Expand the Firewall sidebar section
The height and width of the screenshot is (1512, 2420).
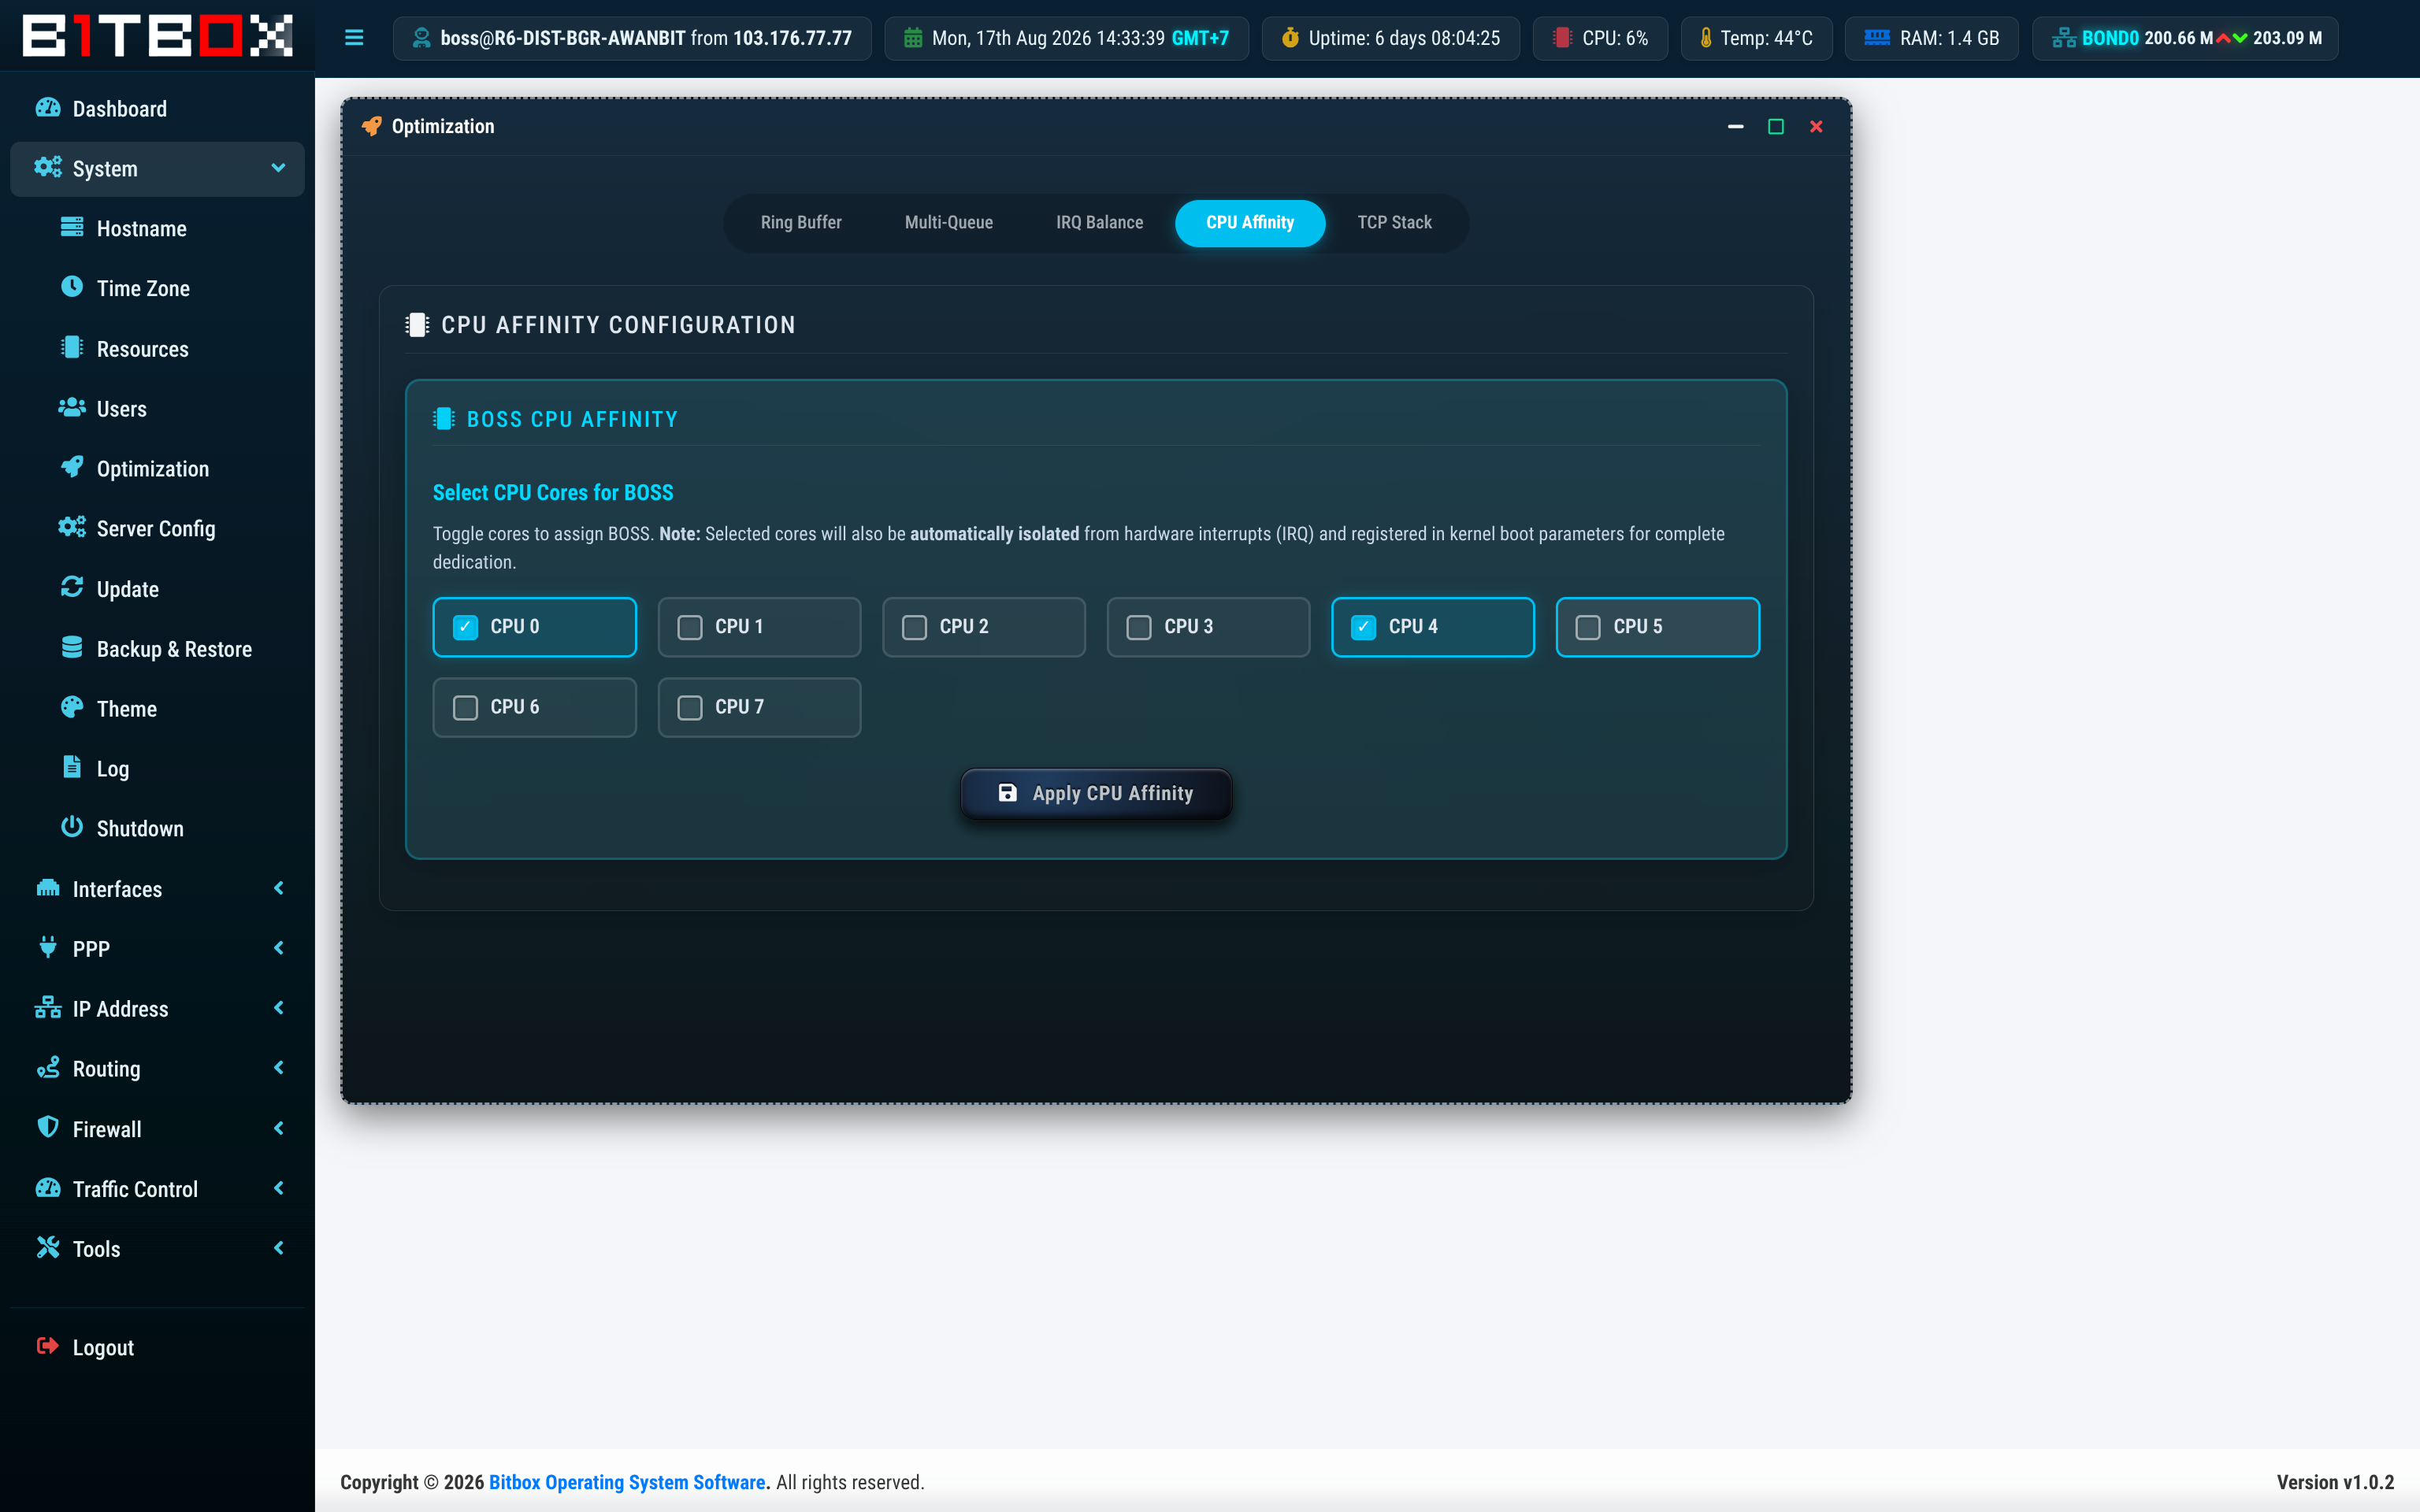pyautogui.click(x=157, y=1128)
